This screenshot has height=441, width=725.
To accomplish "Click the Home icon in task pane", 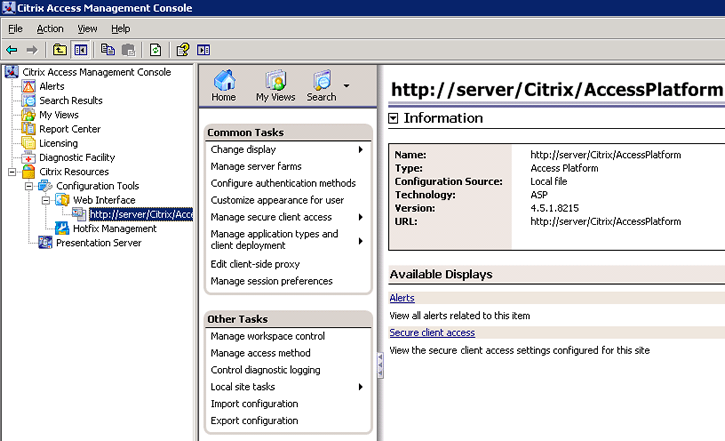I will tap(224, 86).
